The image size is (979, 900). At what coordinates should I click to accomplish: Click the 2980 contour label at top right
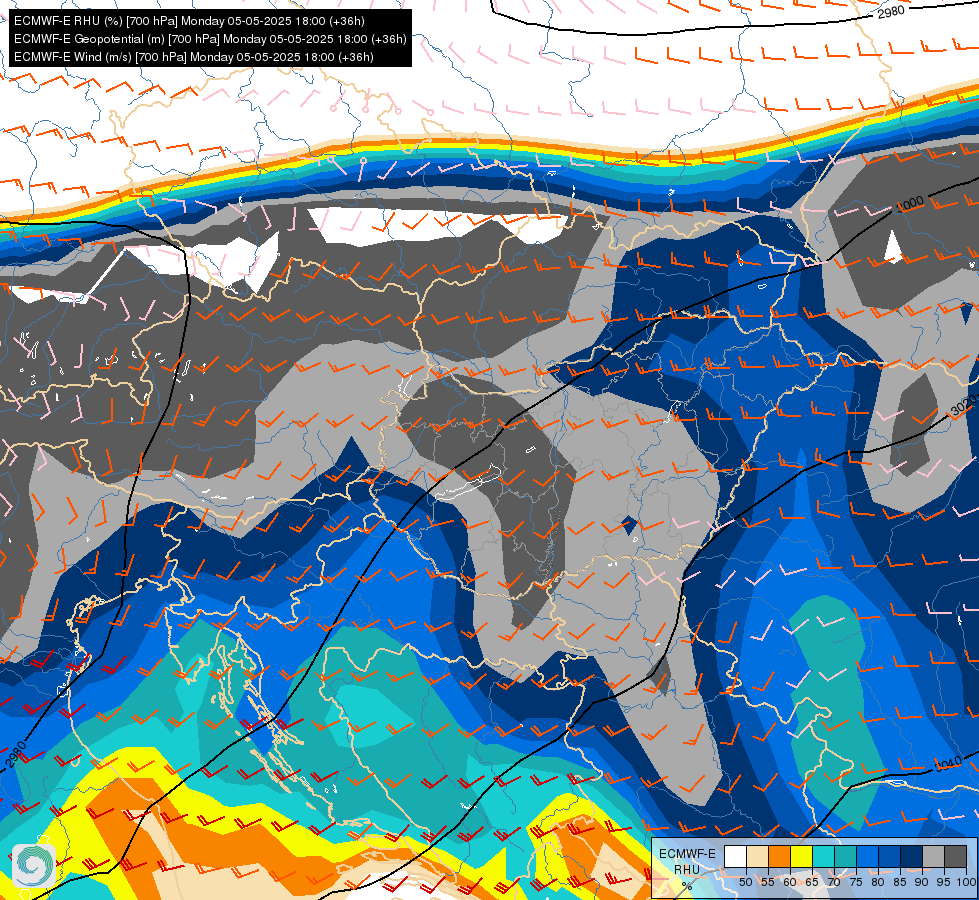[x=891, y=11]
